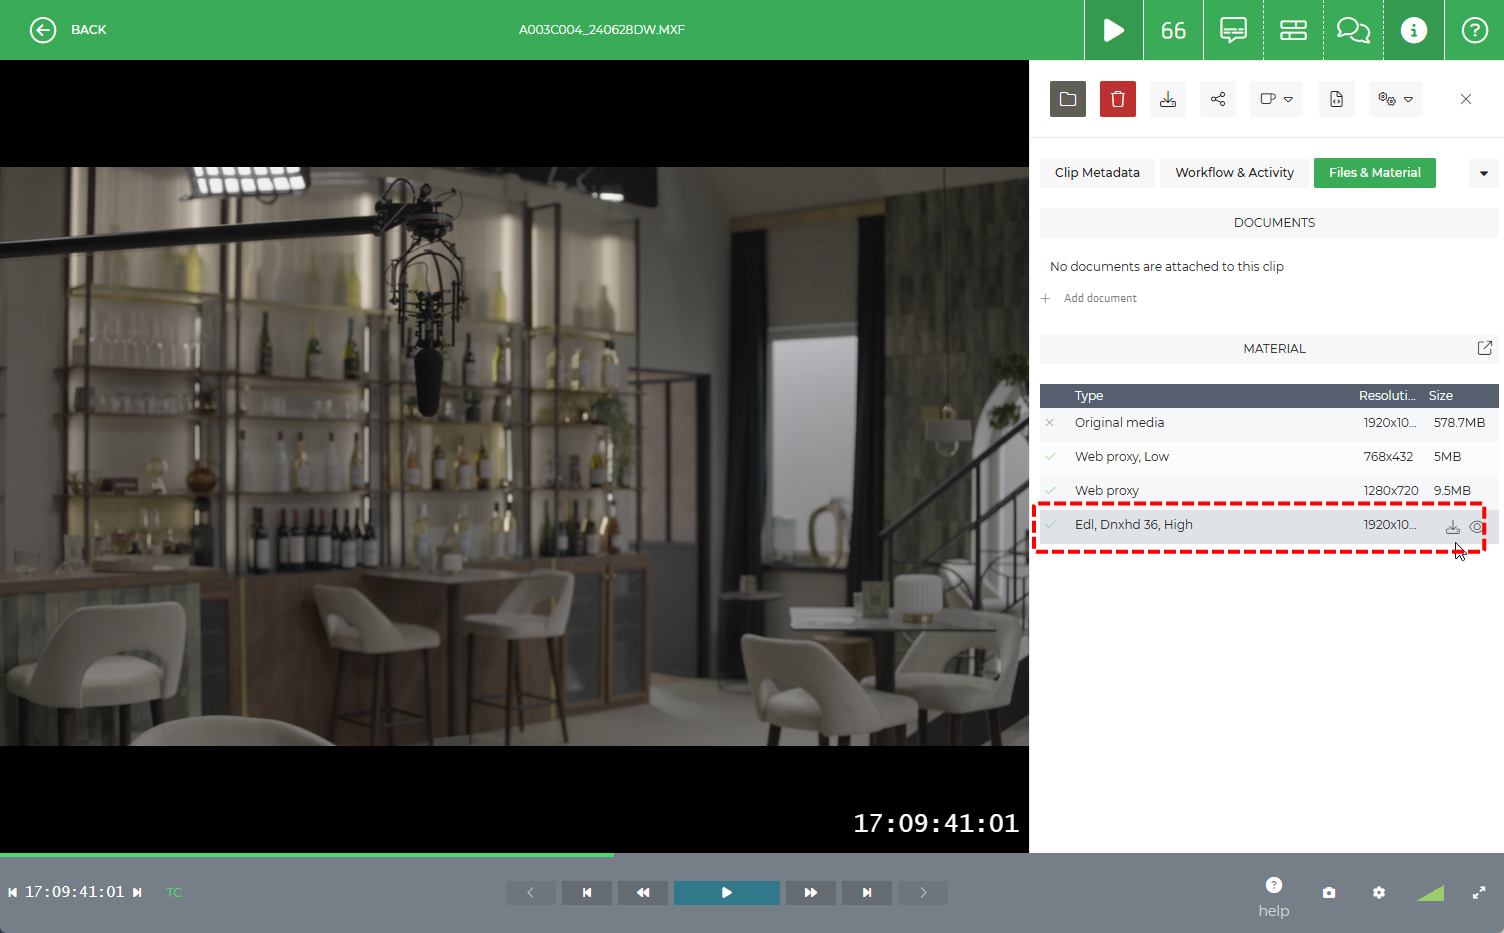Open the tabs overflow dropdown arrow
Image resolution: width=1504 pixels, height=933 pixels.
pos(1483,172)
